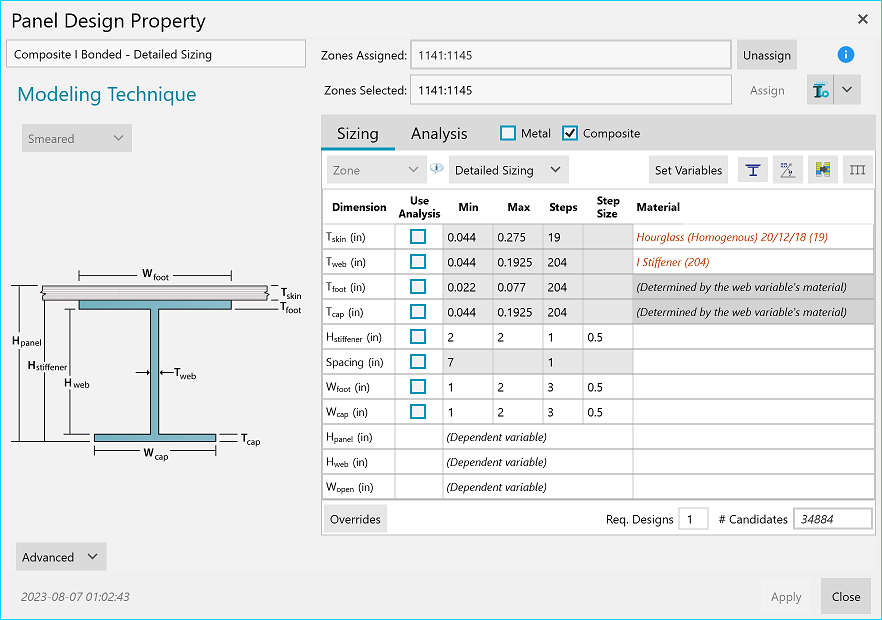This screenshot has width=882, height=620.
Task: Toggle Use Analysis checkbox for Hstiffener row
Action: (x=418, y=336)
